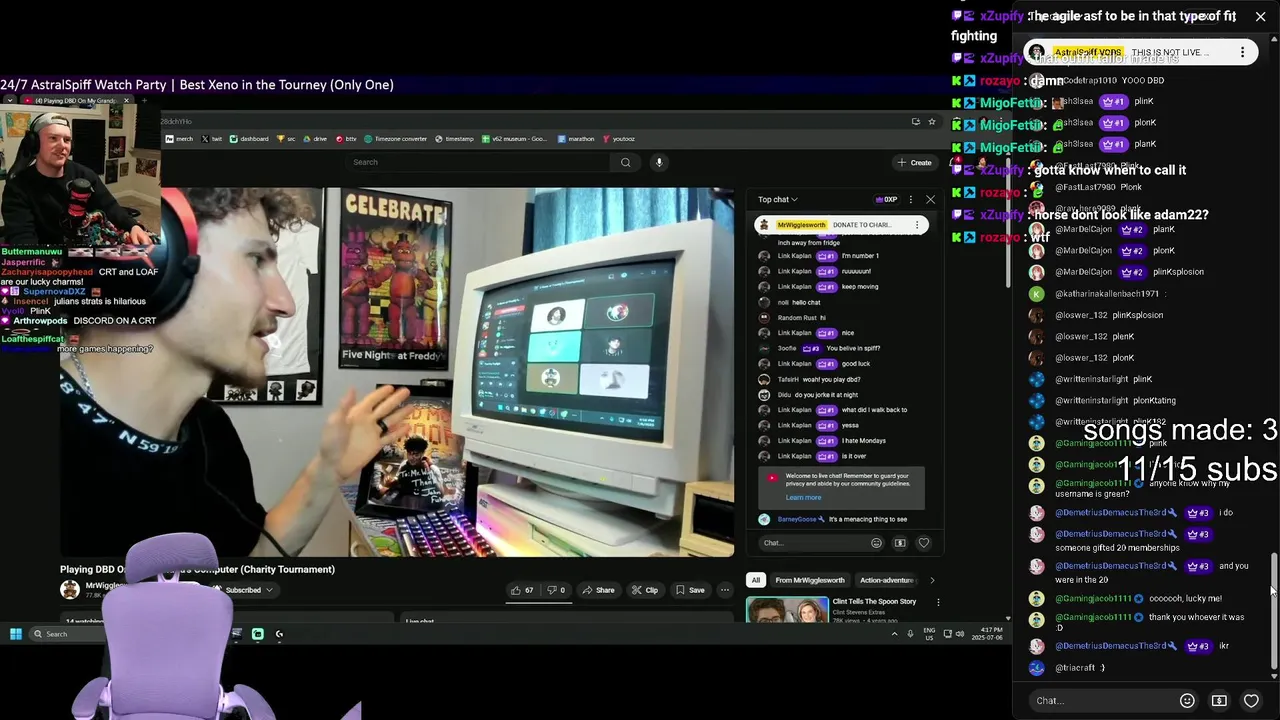Open the Subscribed notification dropdown
Screen dimensions: 1280x720
click(245, 590)
